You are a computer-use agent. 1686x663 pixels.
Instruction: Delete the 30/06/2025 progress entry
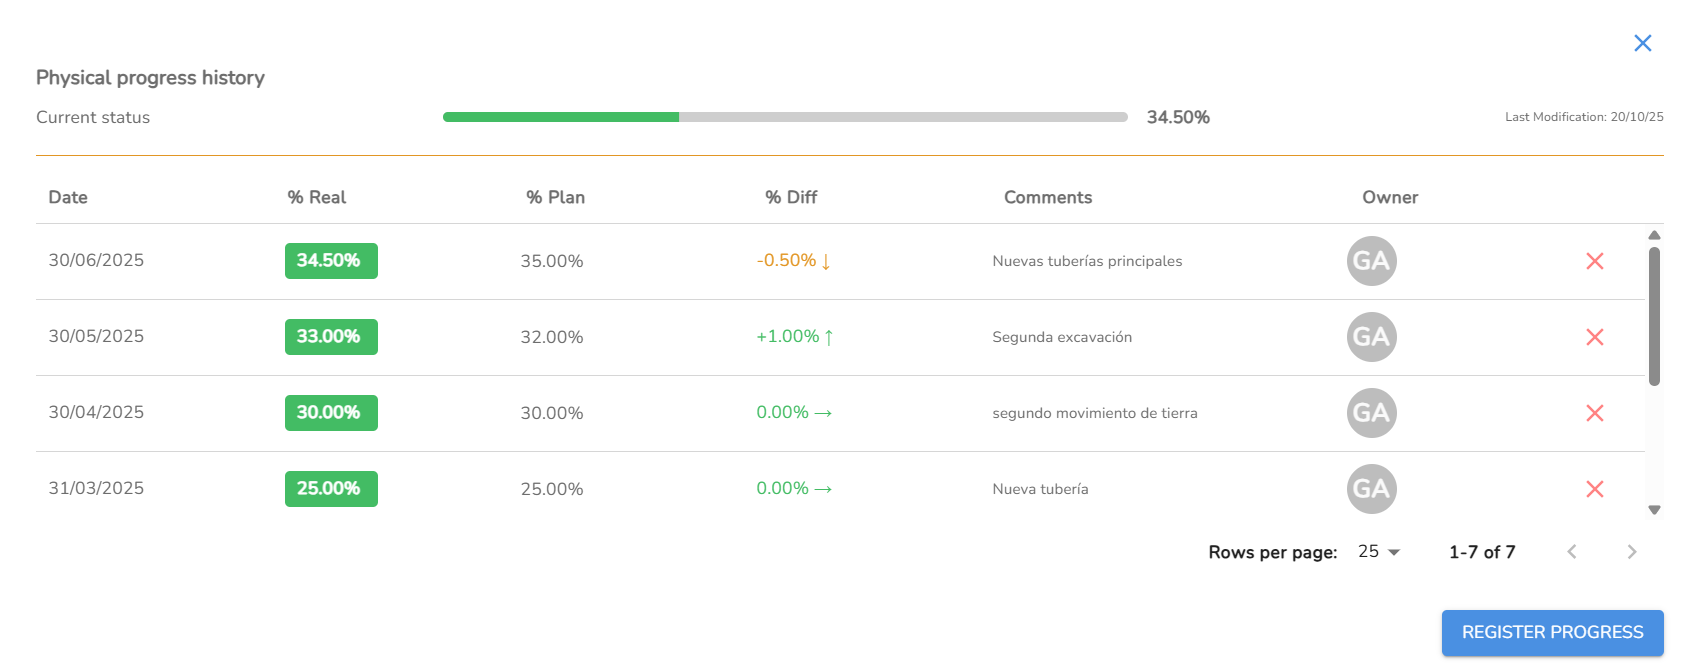1594,261
